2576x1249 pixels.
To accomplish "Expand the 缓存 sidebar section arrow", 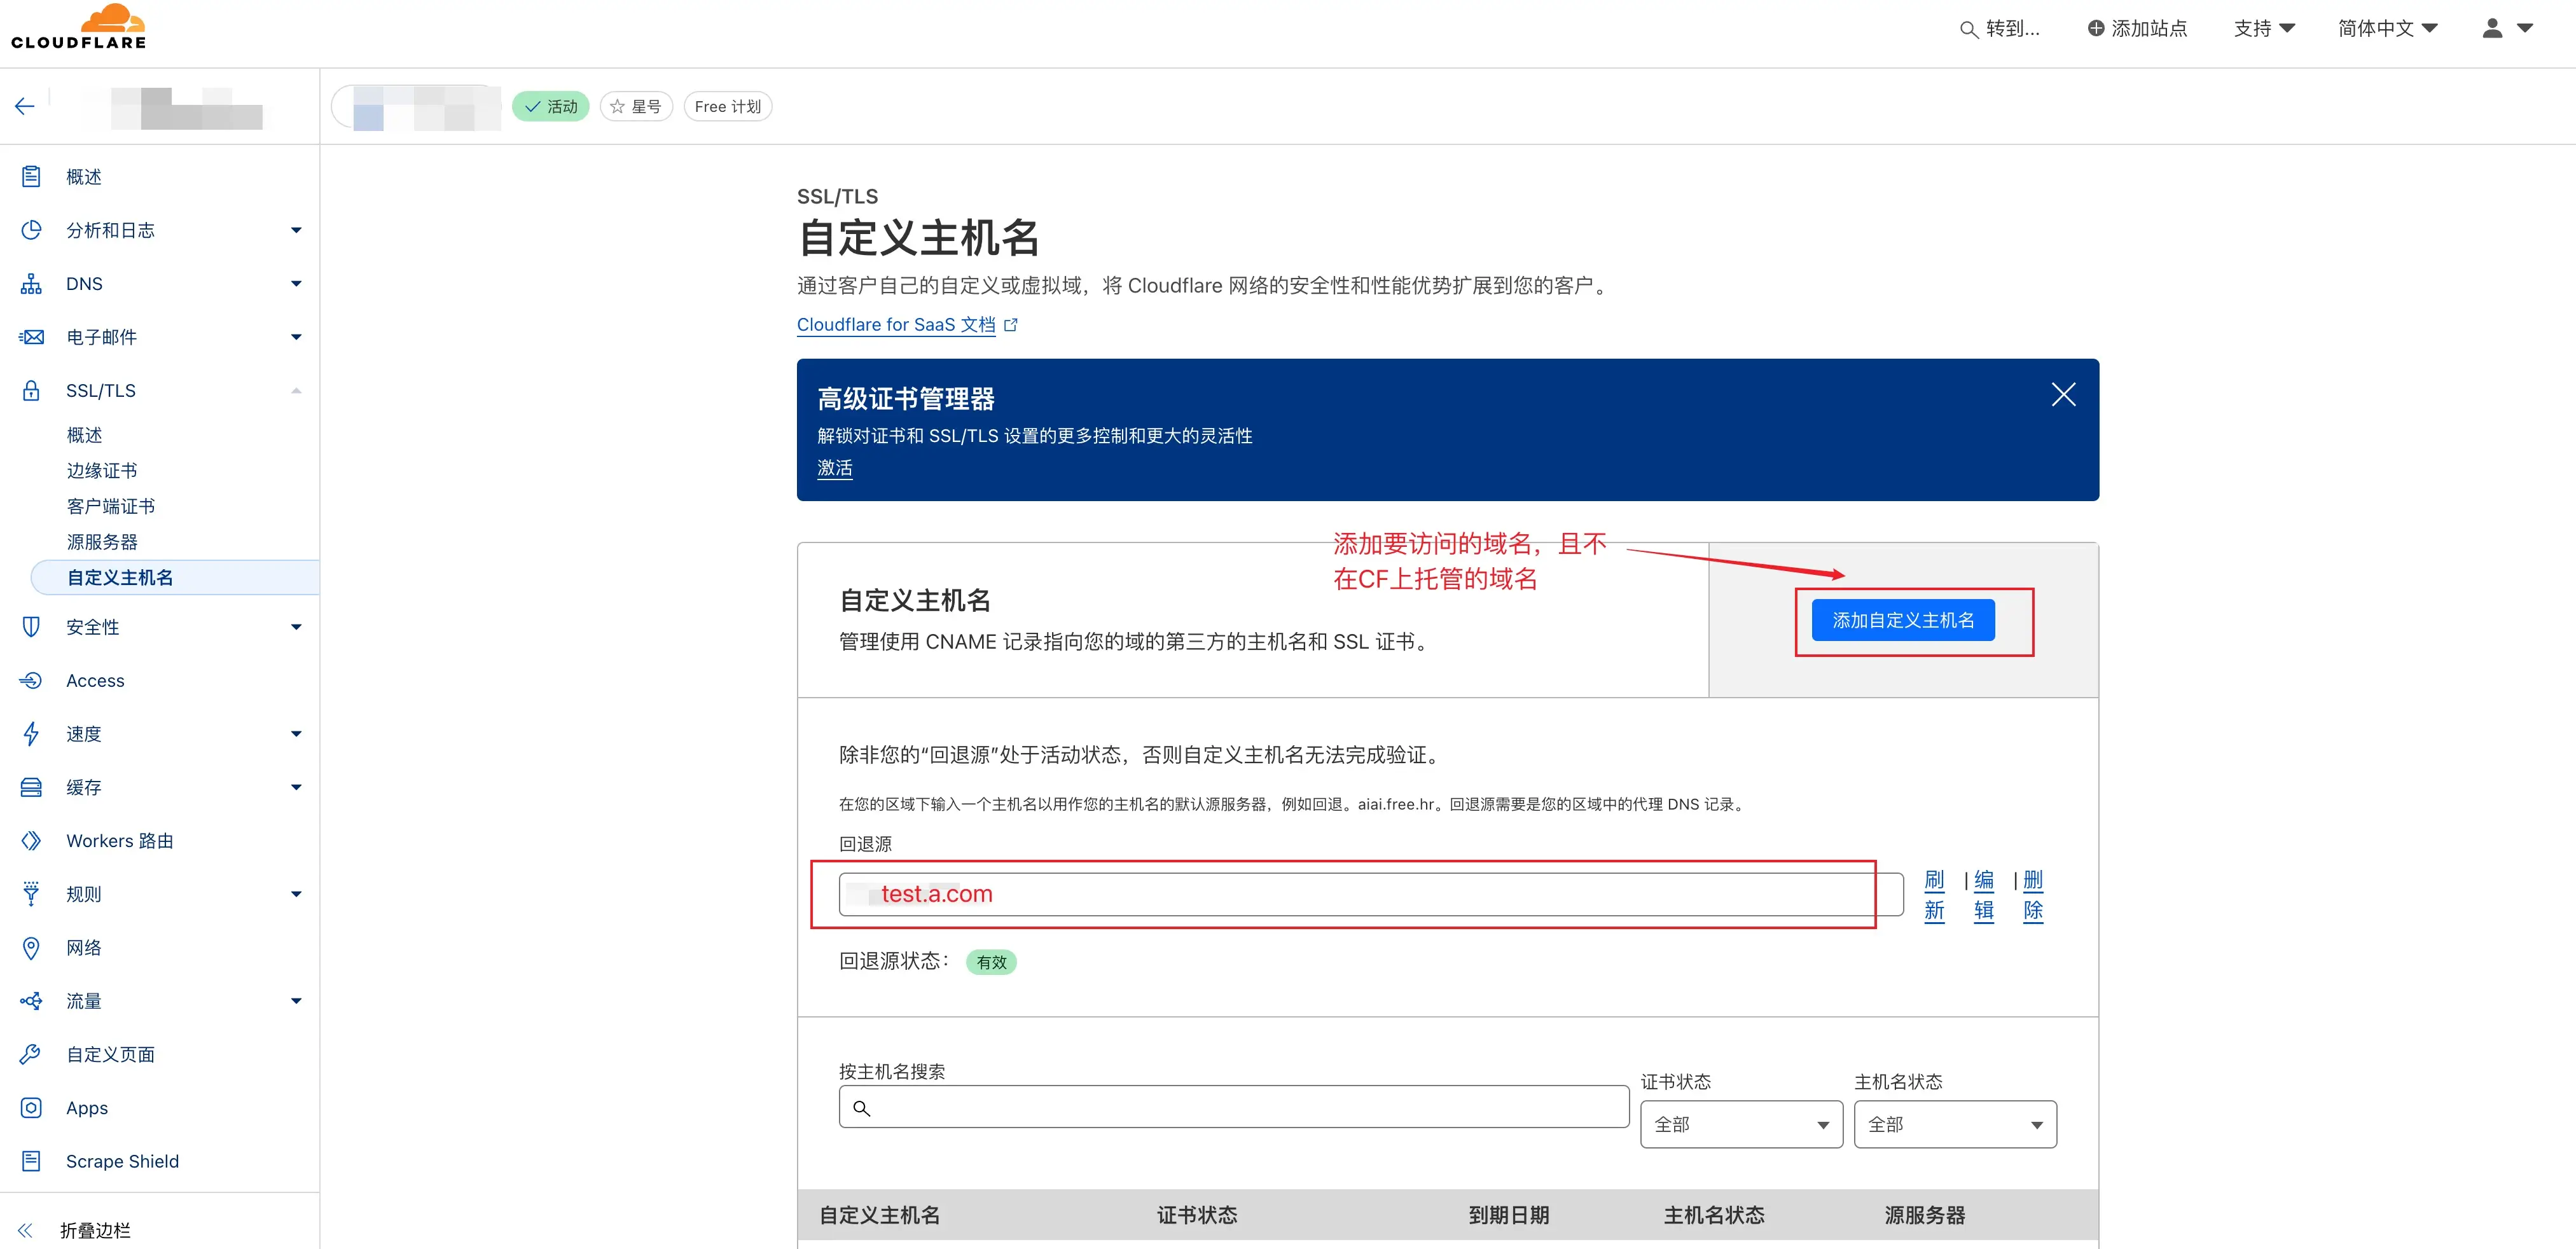I will click(296, 788).
